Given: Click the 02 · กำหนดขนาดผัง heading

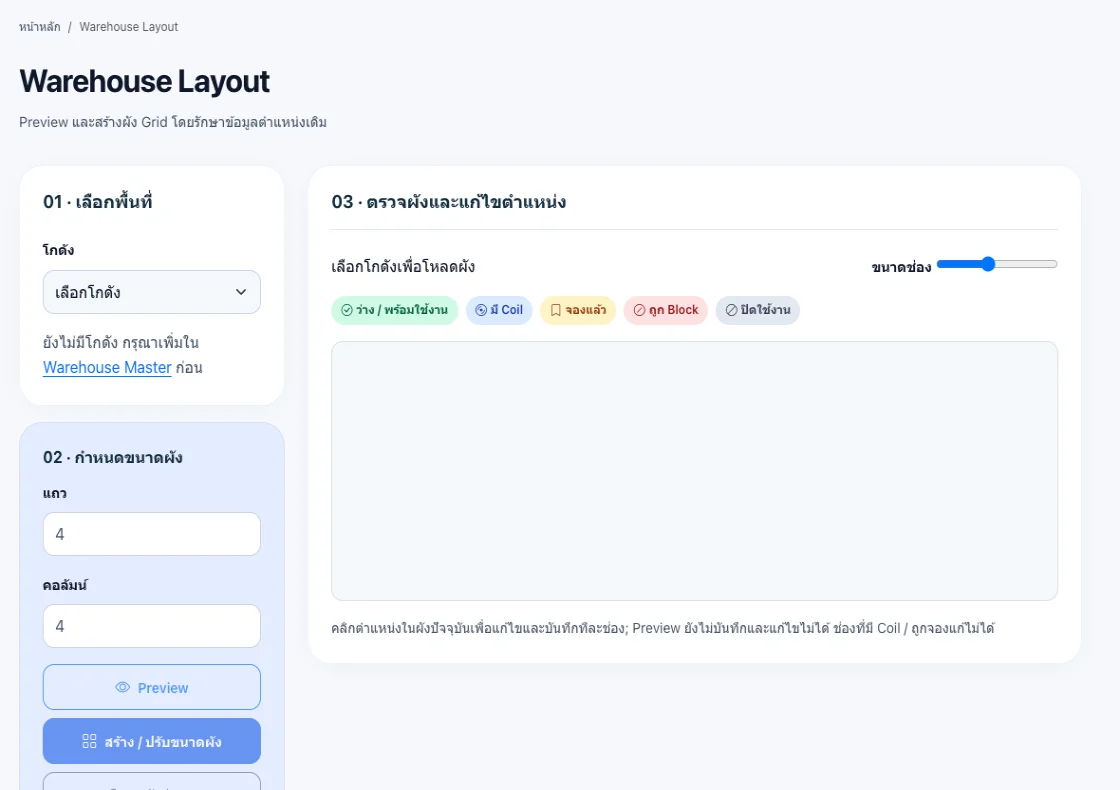Looking at the screenshot, I should (113, 457).
